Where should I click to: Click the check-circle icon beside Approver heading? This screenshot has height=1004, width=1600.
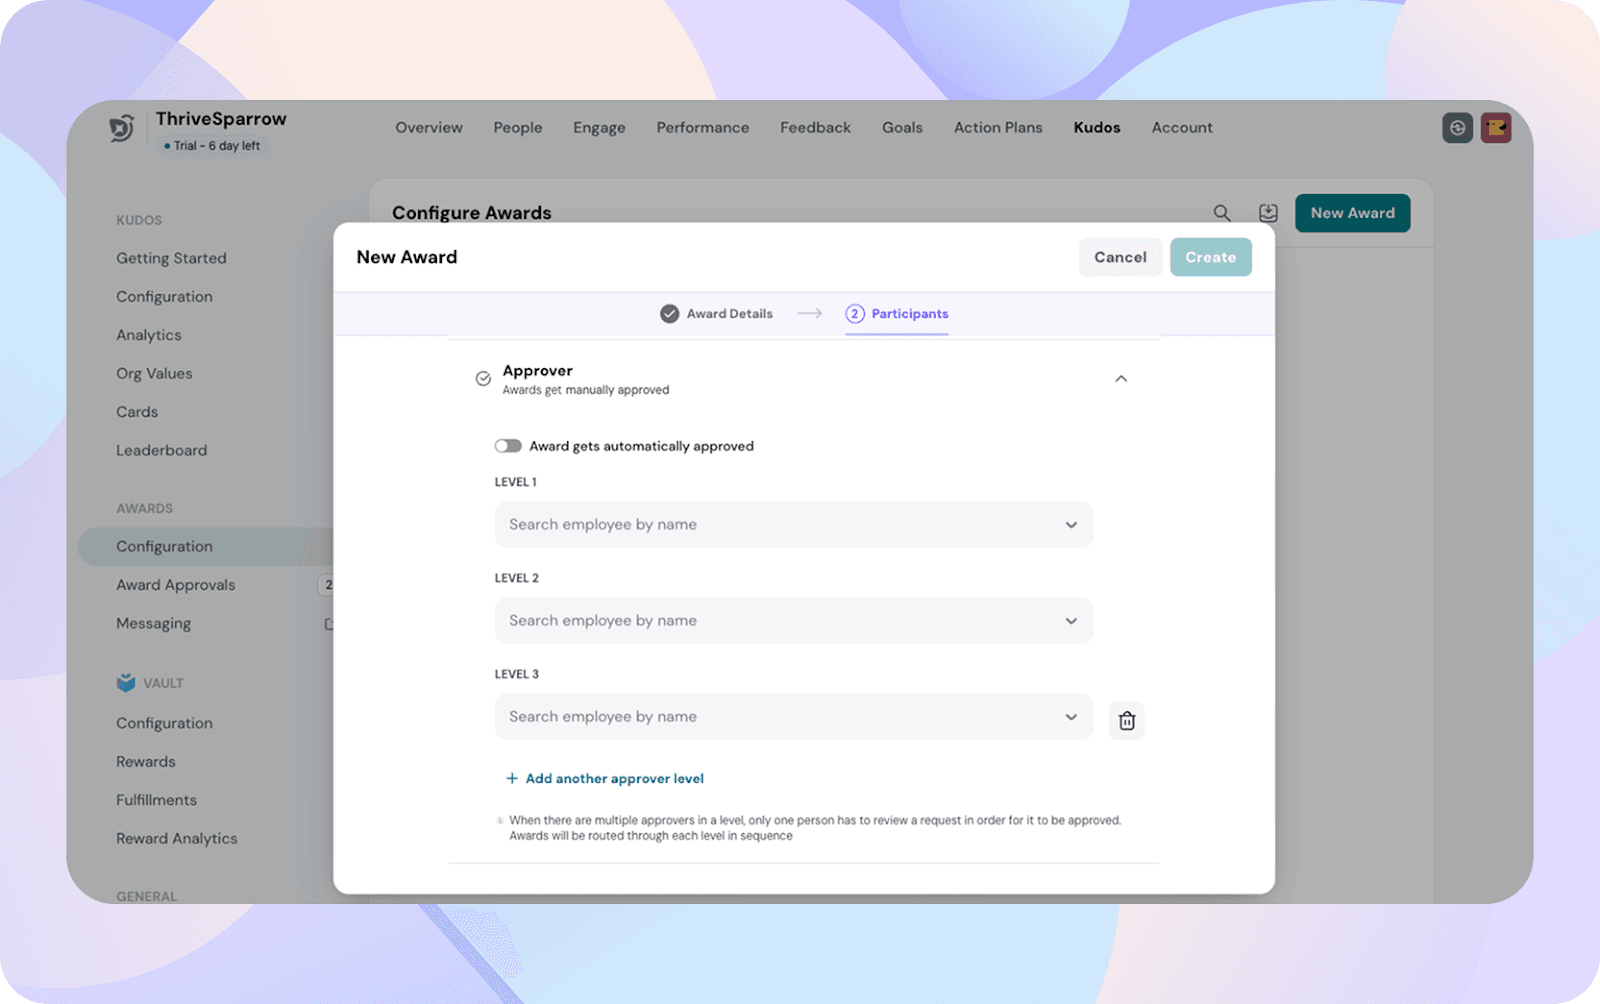pyautogui.click(x=483, y=379)
